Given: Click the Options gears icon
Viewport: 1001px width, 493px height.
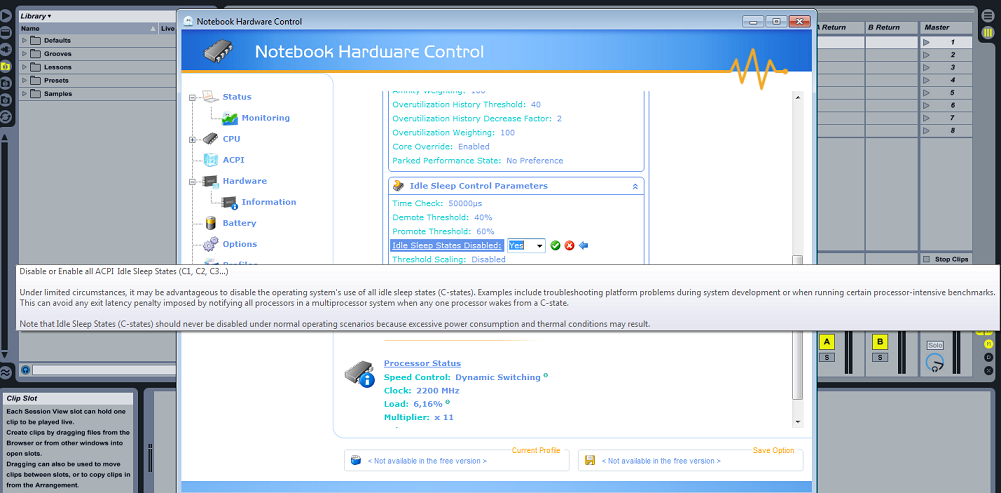Looking at the screenshot, I should (x=210, y=244).
